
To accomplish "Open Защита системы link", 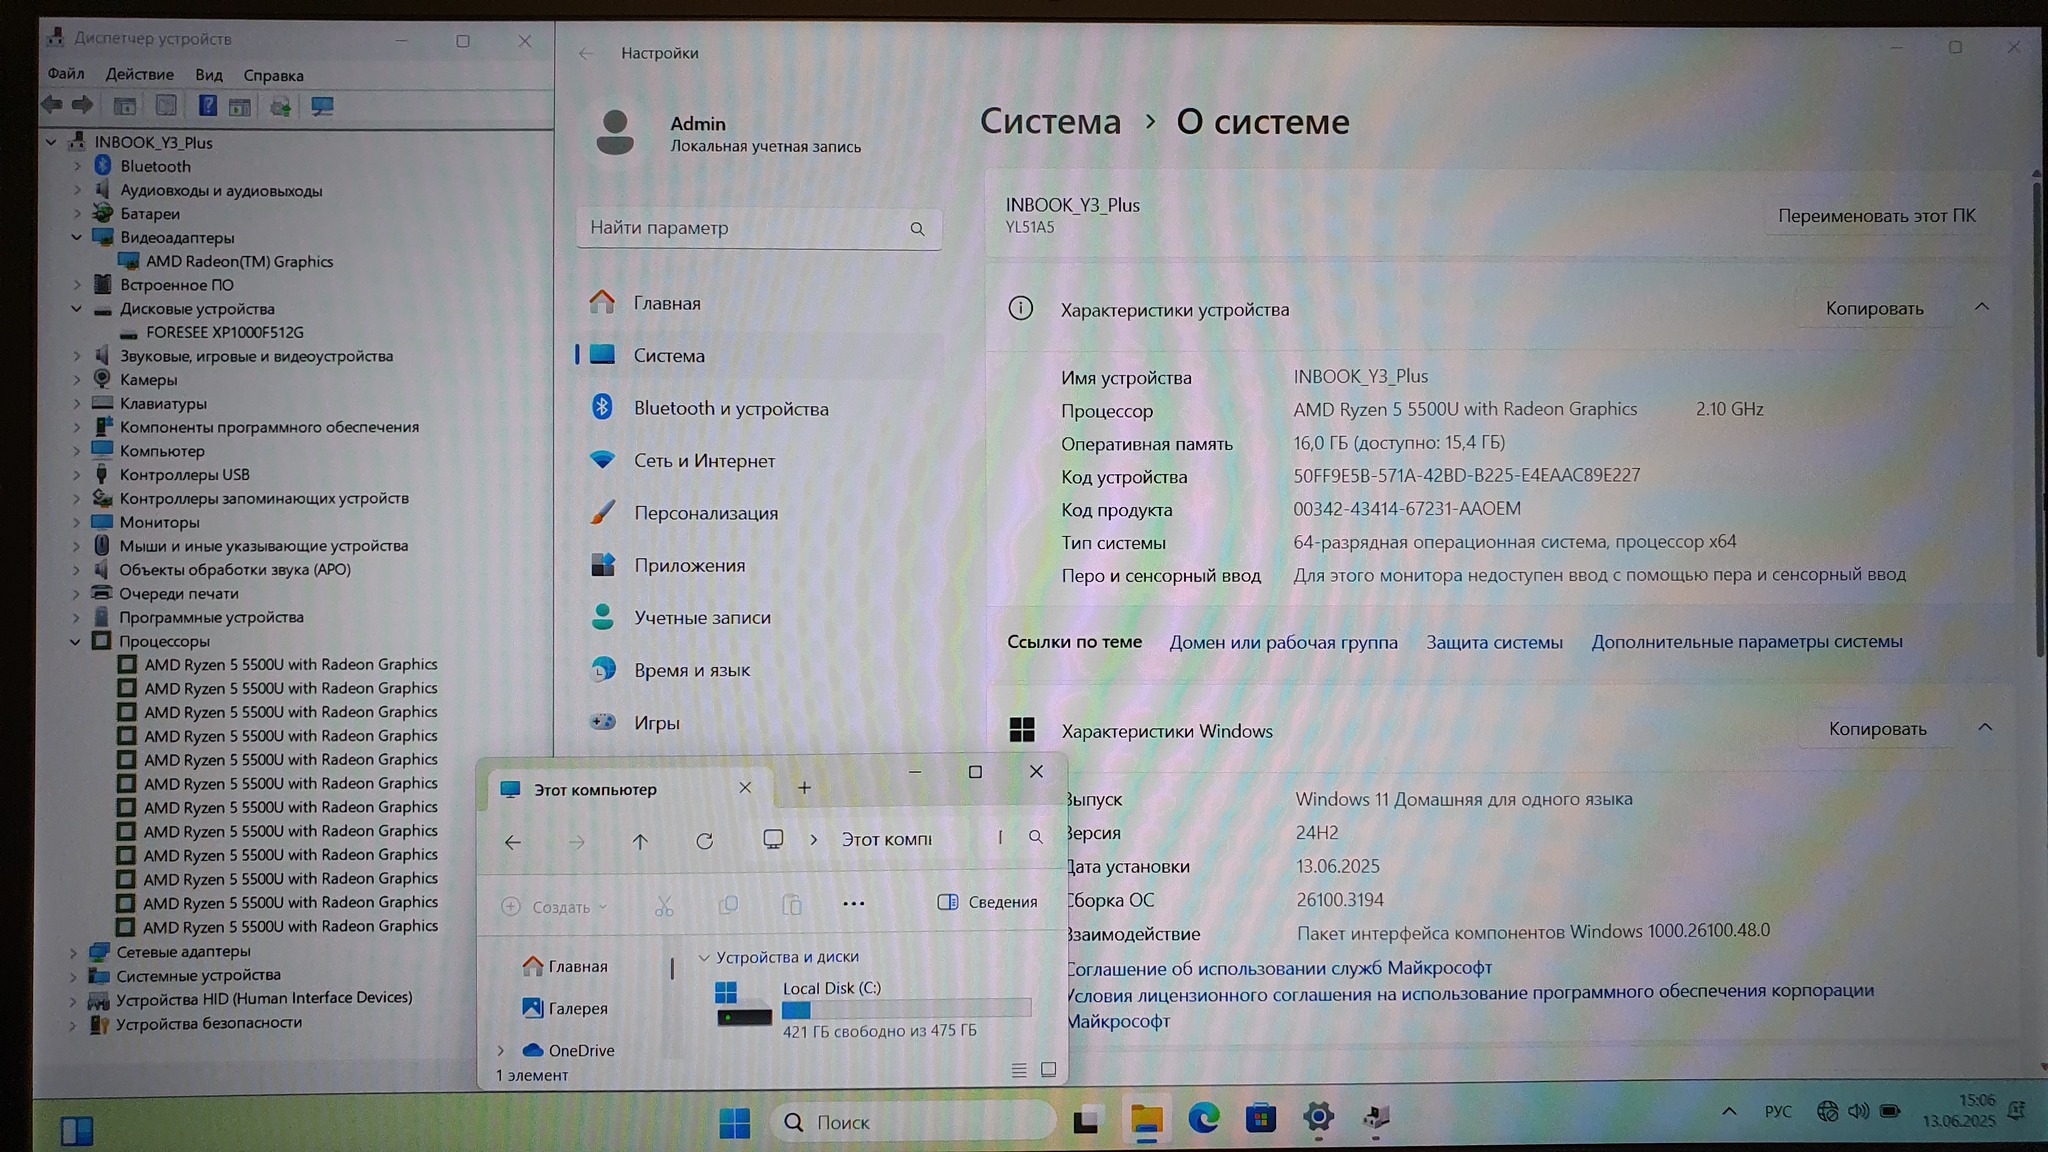I will click(1493, 642).
